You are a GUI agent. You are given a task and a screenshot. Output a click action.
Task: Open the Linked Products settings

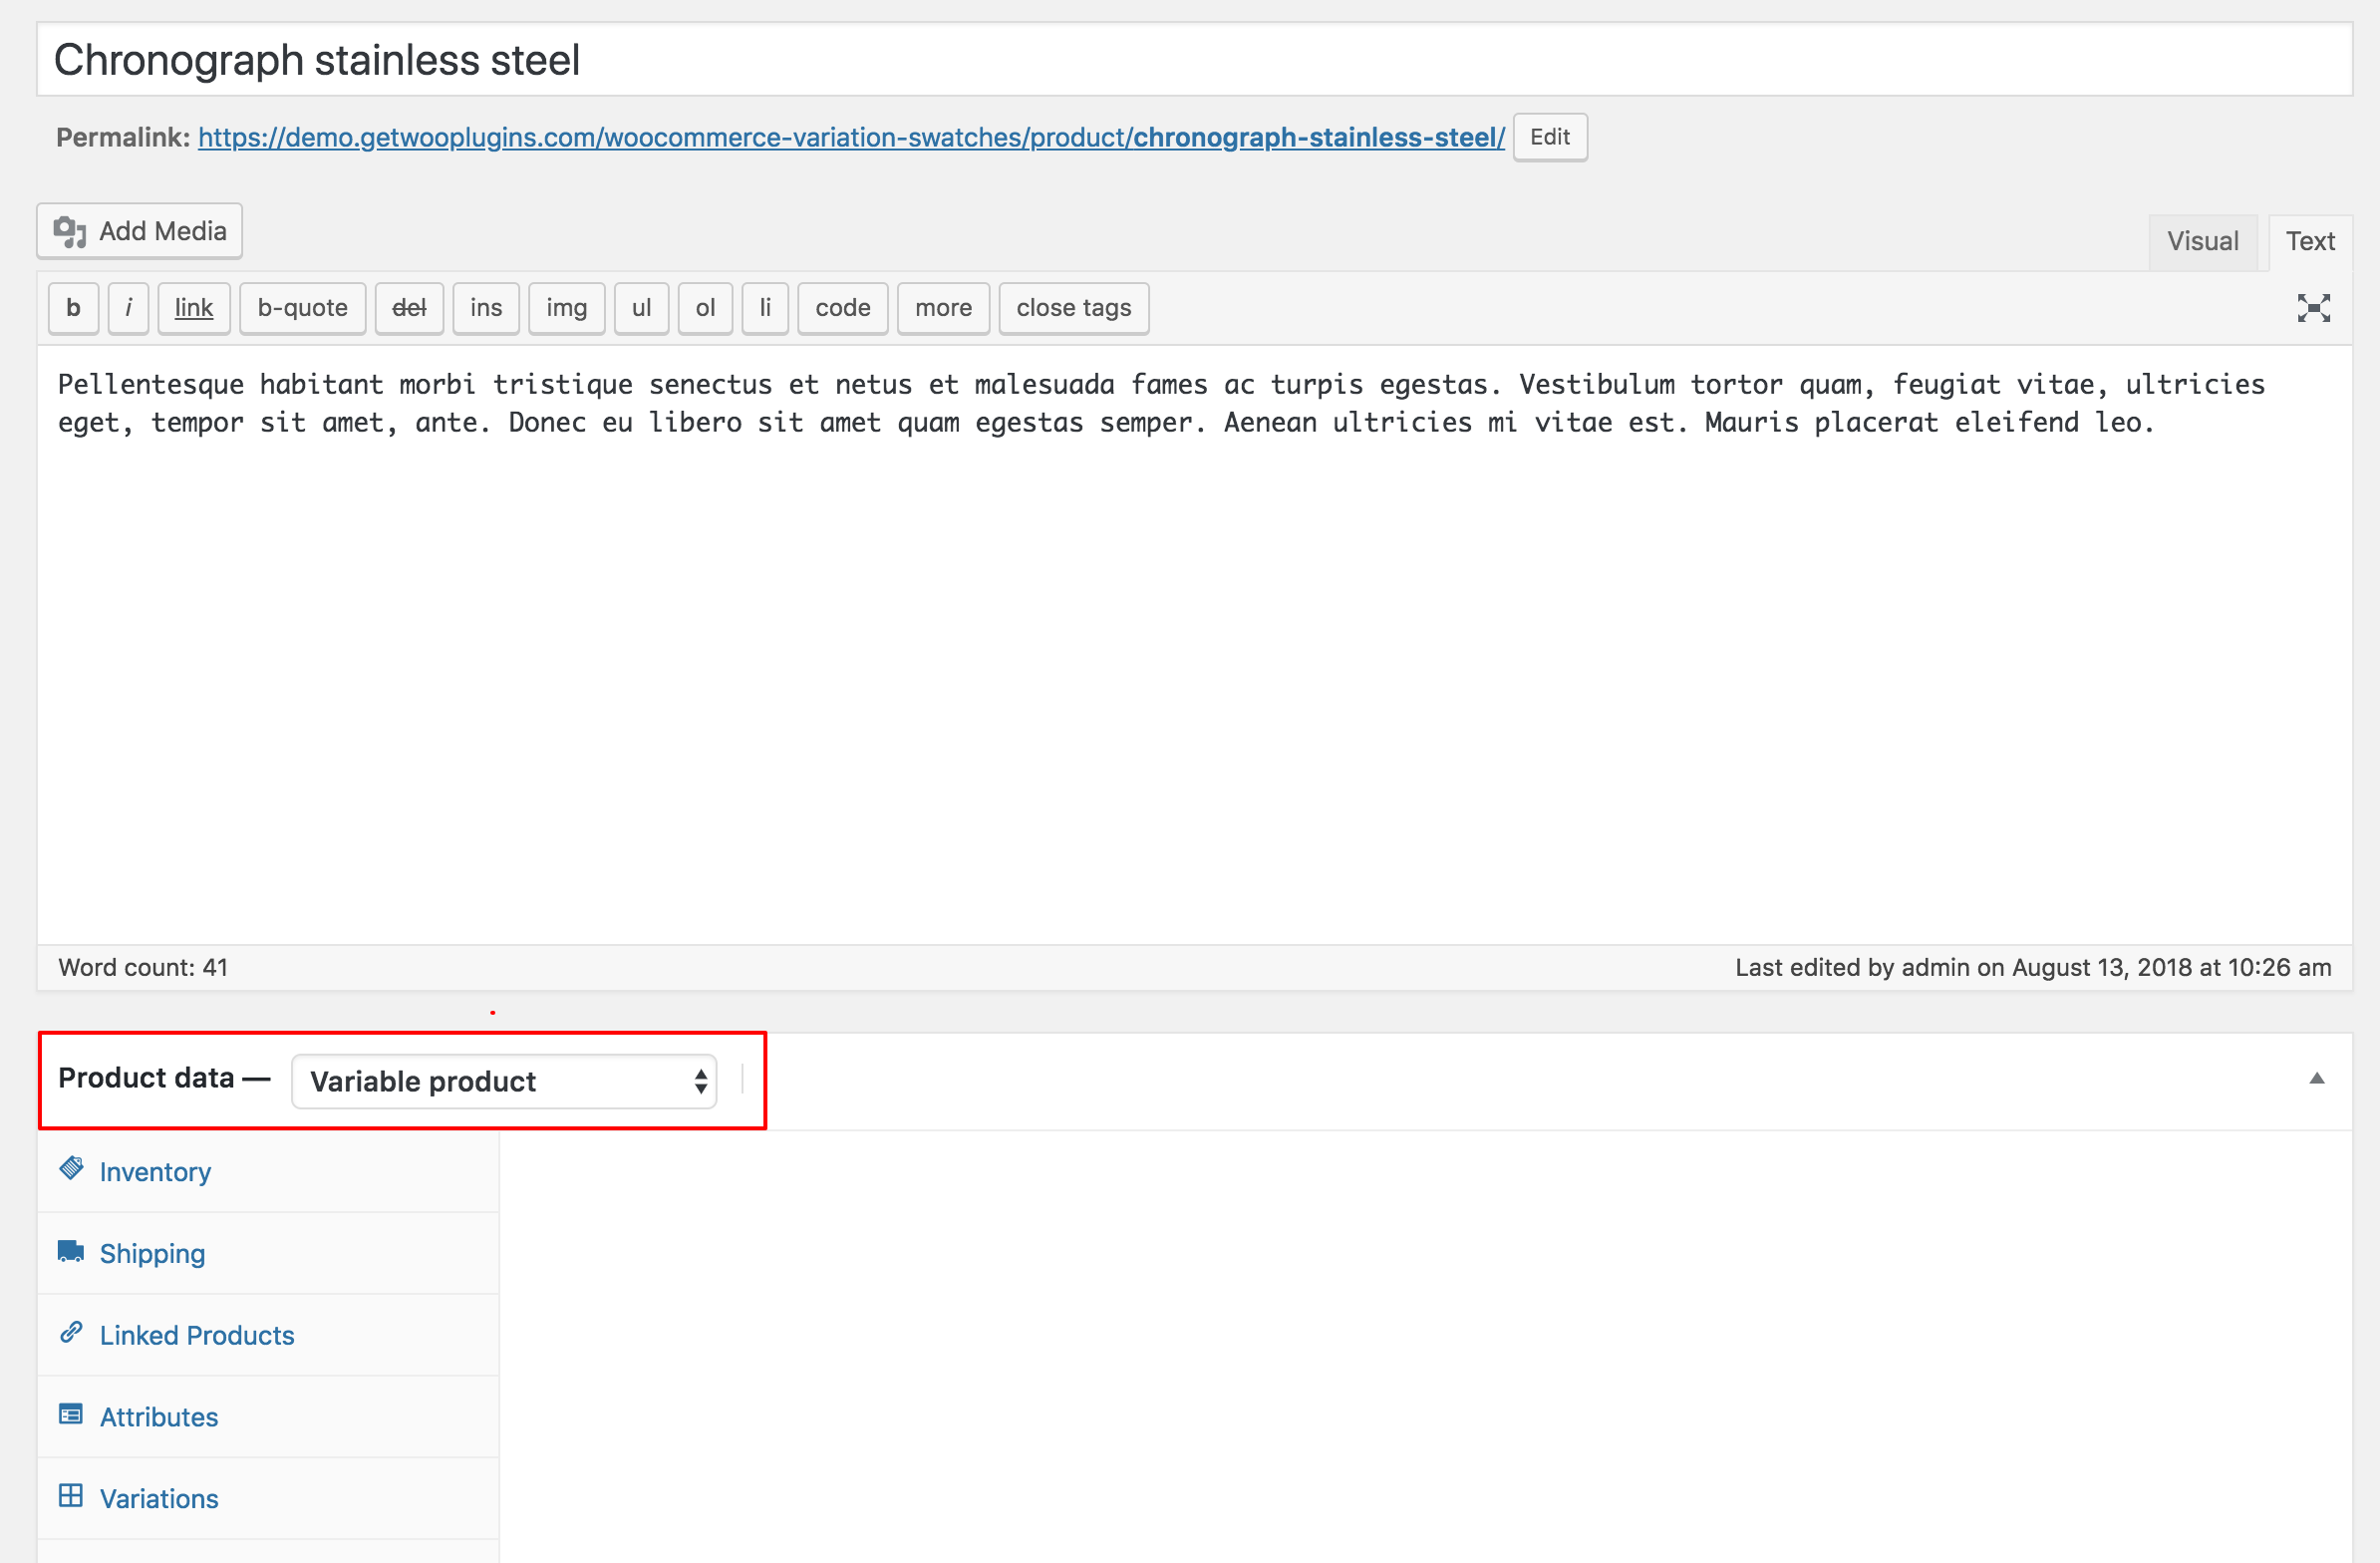[196, 1335]
